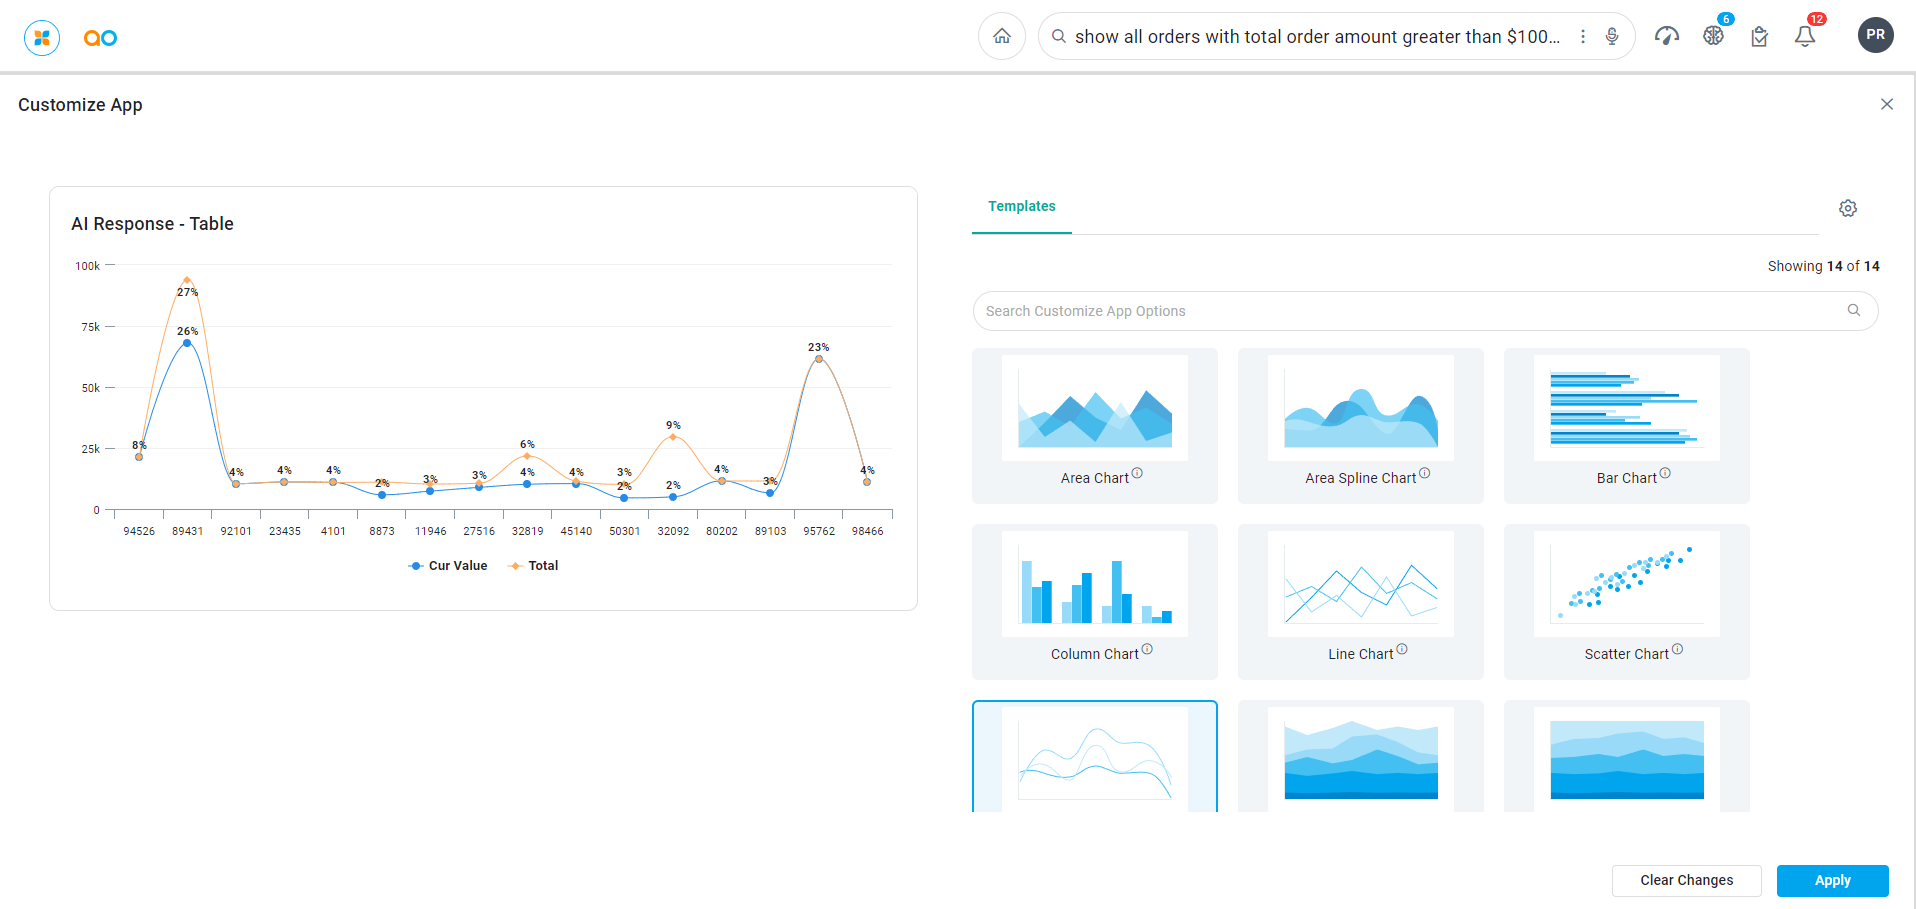Click the info icon beside Area Chart
1916x909 pixels.
click(1137, 474)
